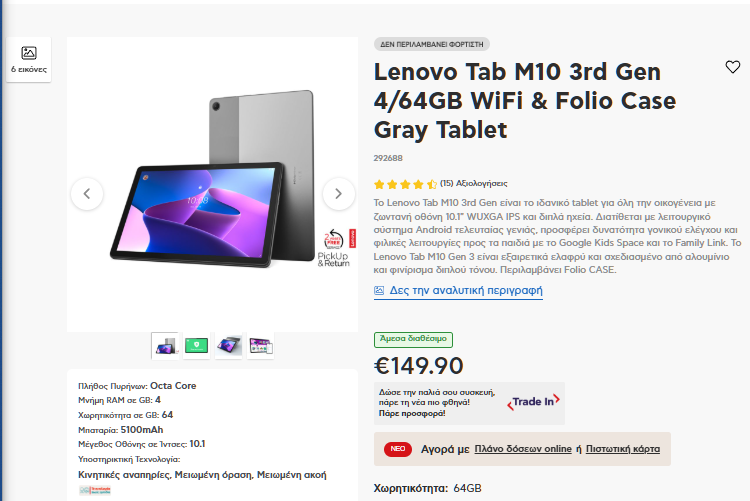This screenshot has width=750, height=501.
Task: Select third thumbnail of angled tablet
Action: (229, 345)
